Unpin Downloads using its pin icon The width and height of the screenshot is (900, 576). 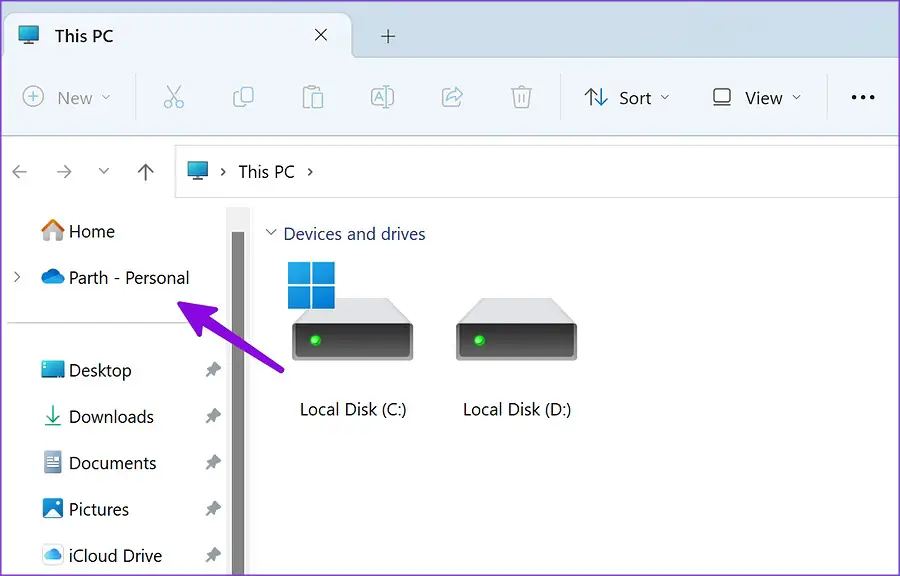[x=212, y=417]
